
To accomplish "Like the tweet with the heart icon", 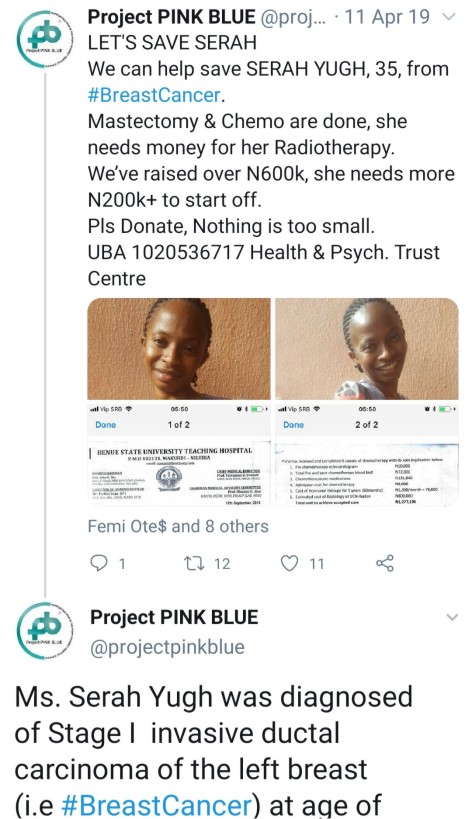I will click(289, 563).
